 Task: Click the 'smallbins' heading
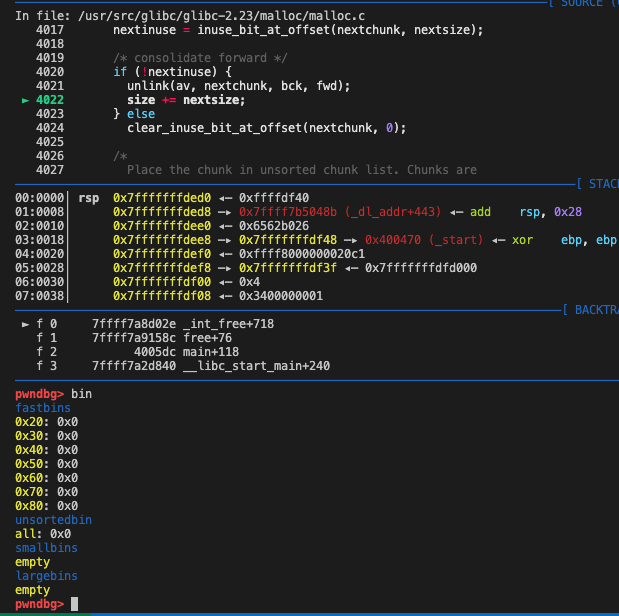[47, 548]
